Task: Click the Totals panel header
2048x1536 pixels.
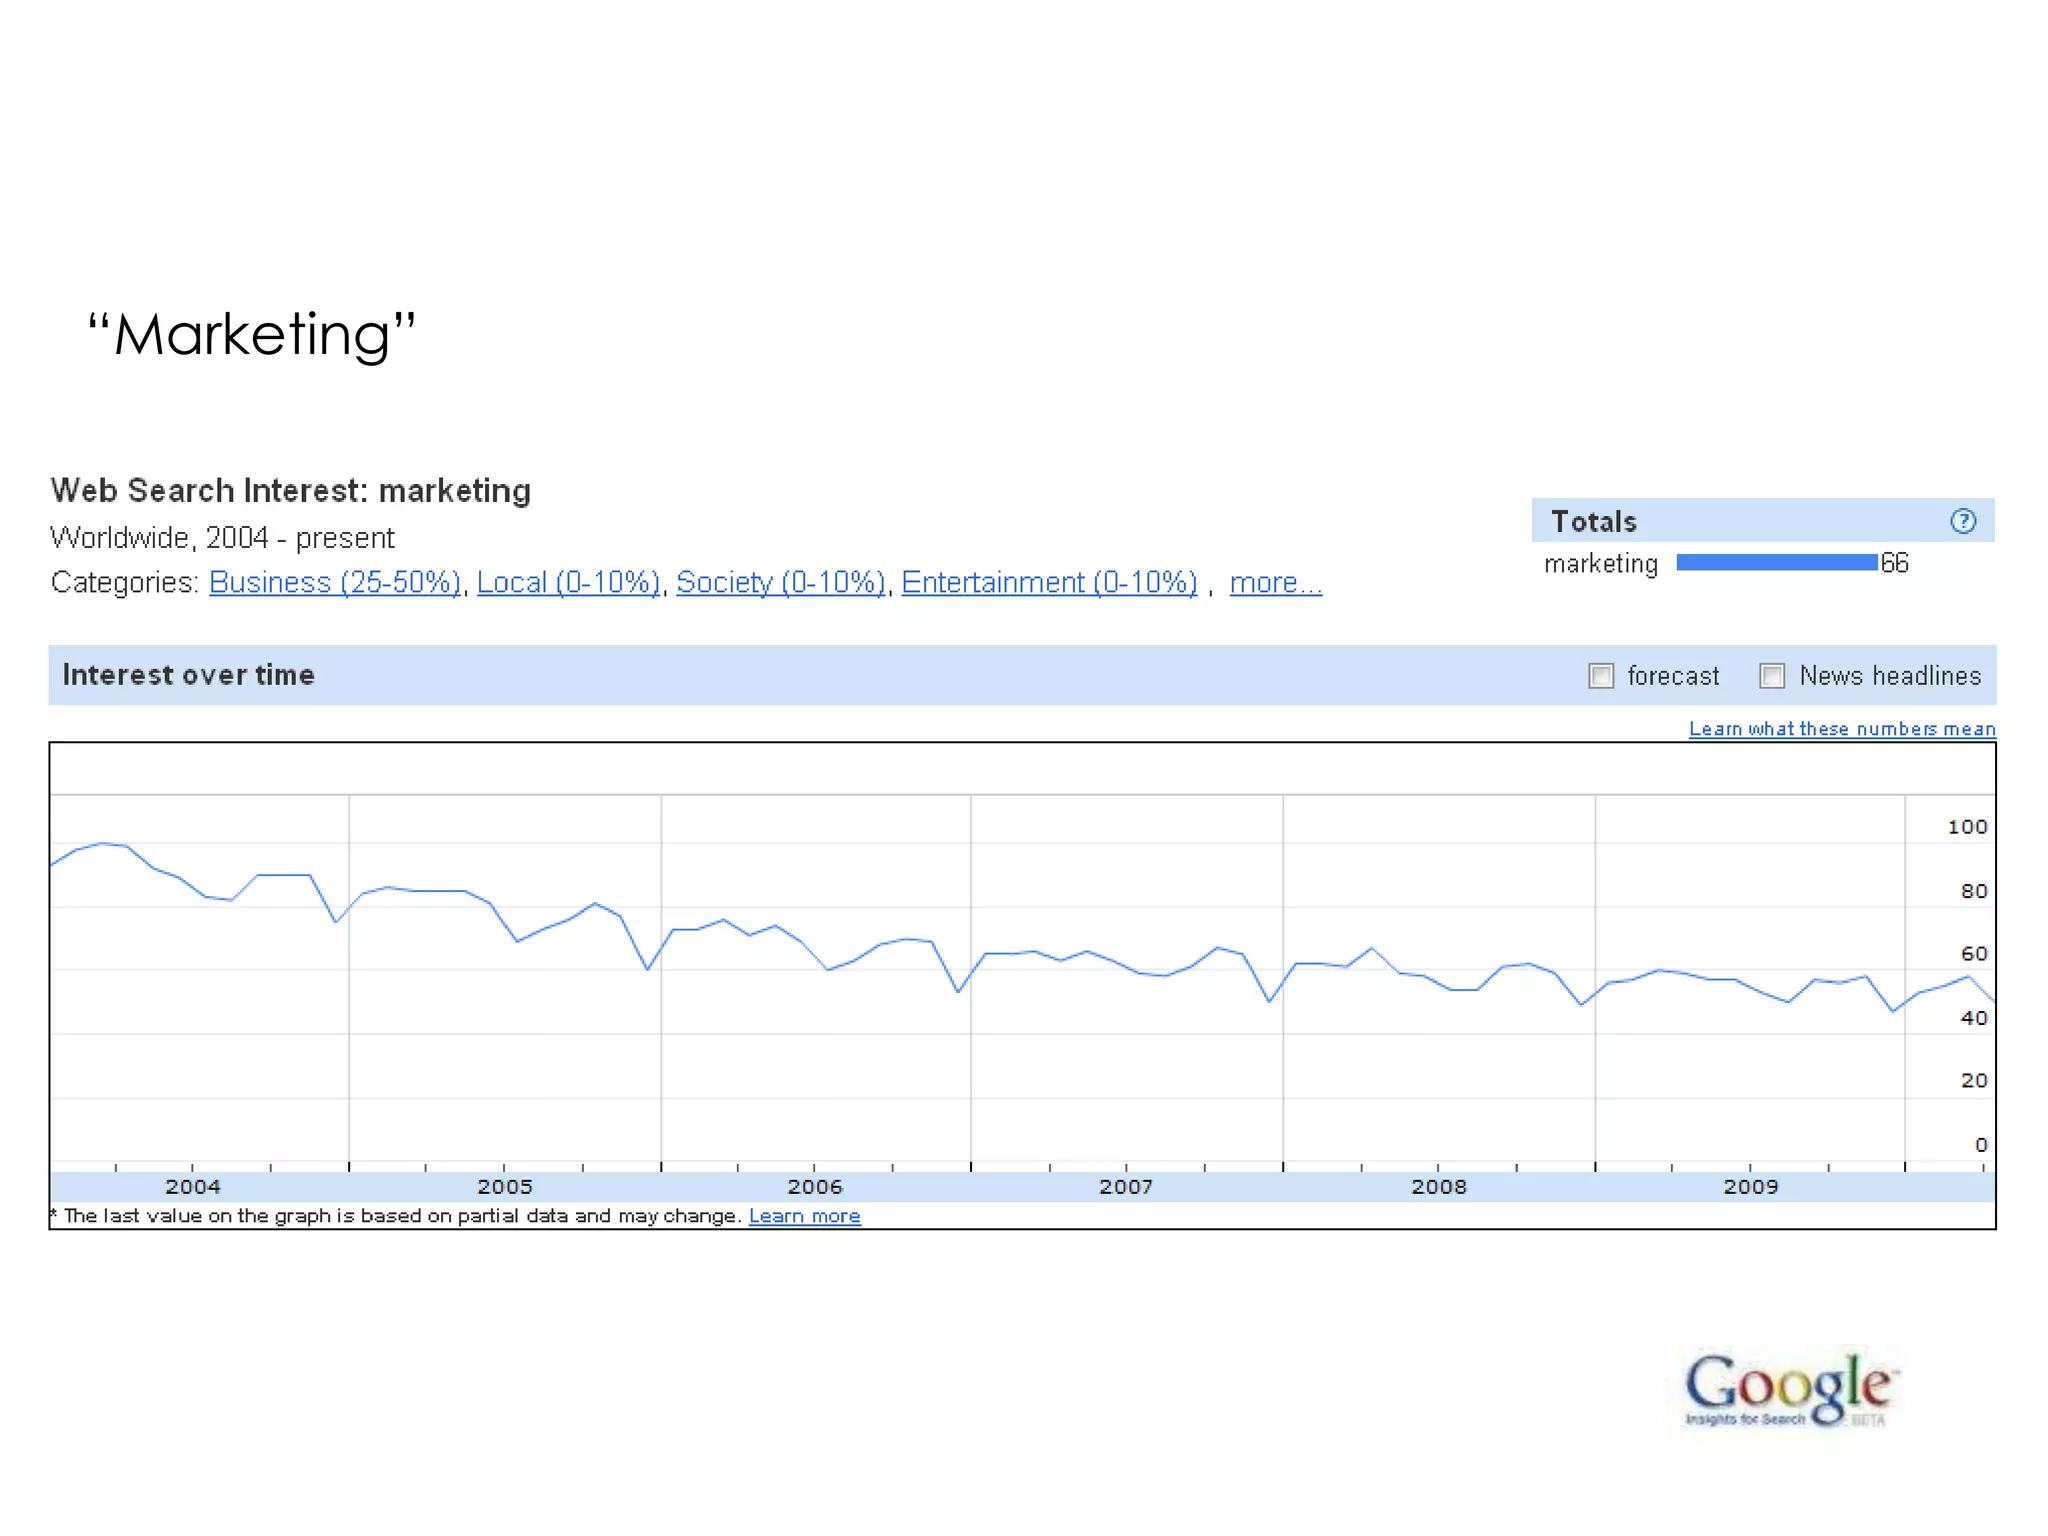Action: tap(1594, 521)
